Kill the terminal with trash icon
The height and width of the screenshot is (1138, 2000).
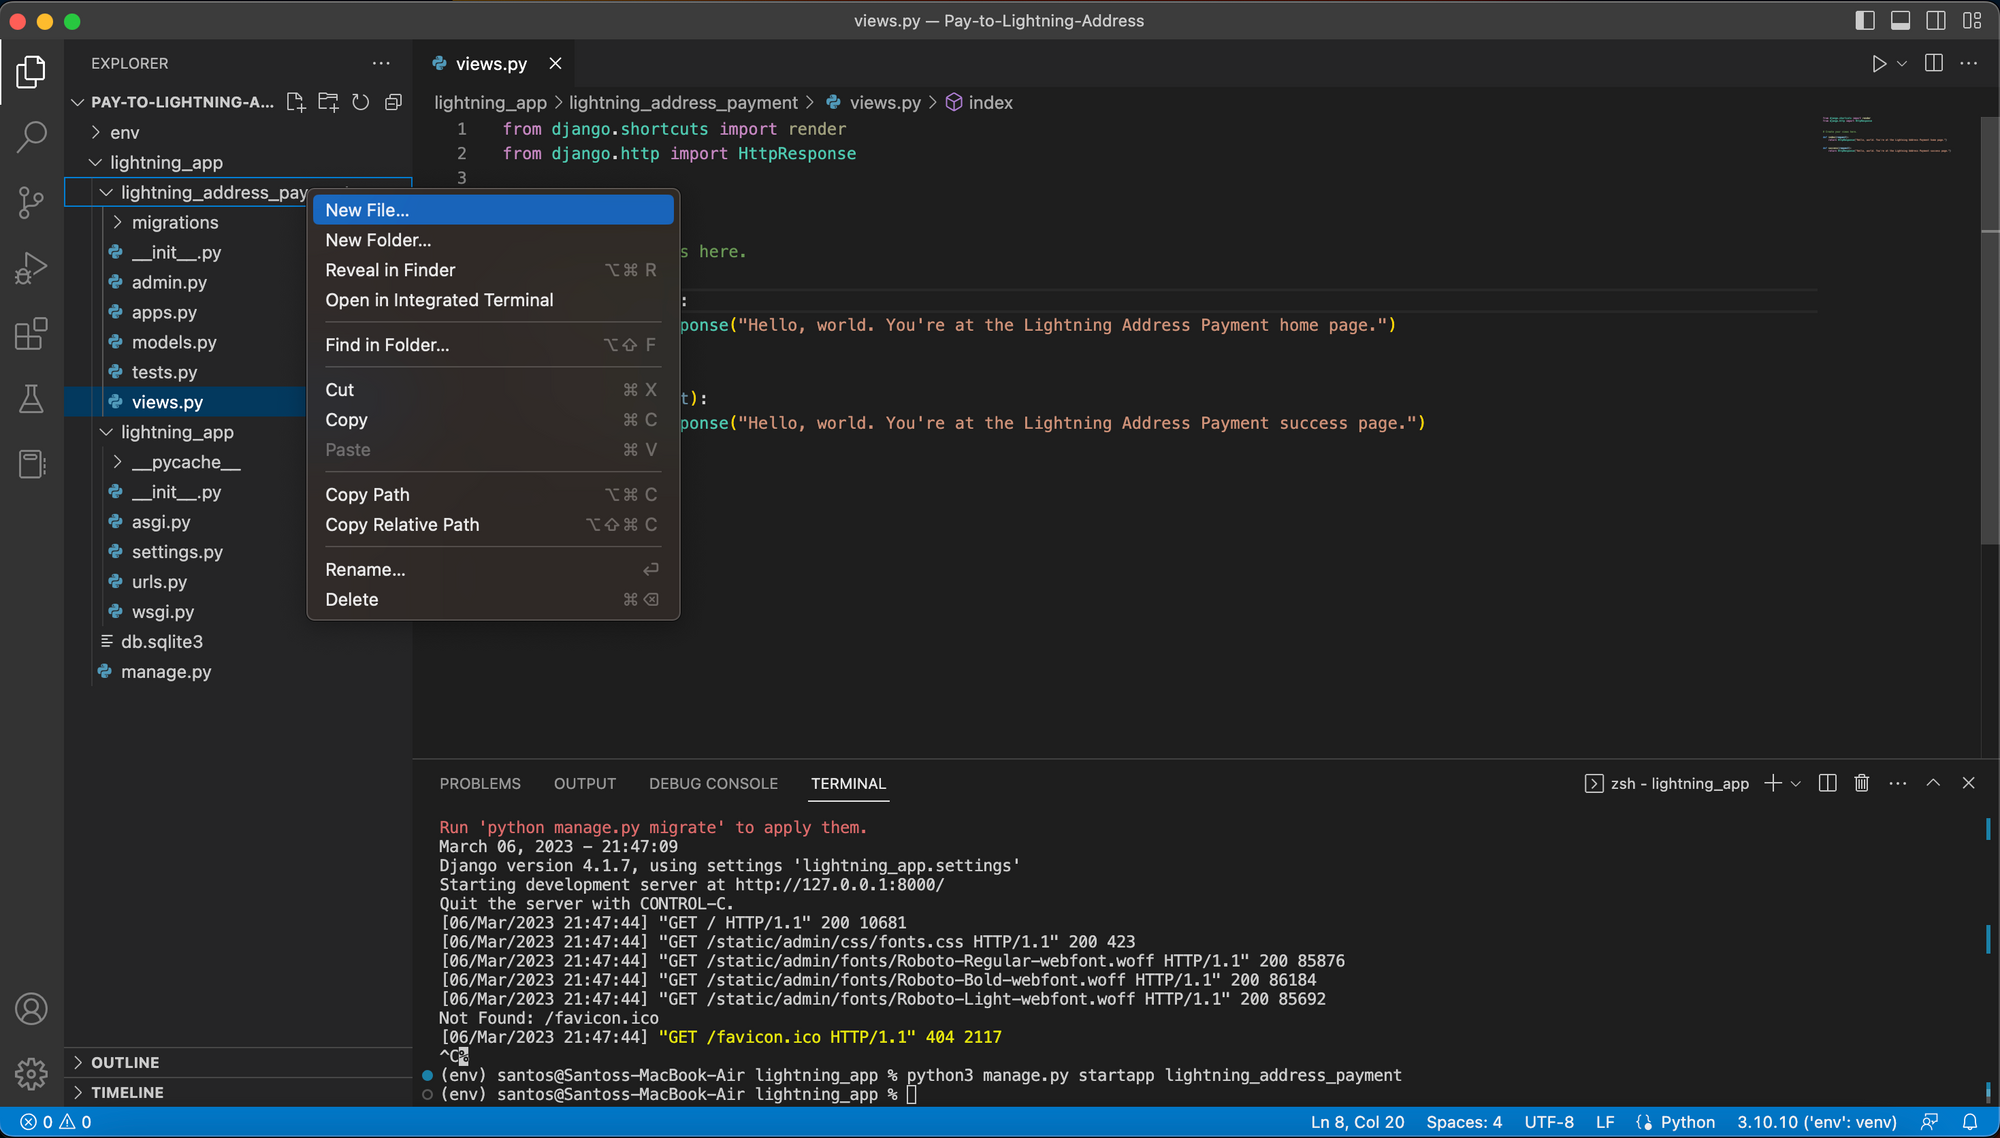click(1862, 783)
